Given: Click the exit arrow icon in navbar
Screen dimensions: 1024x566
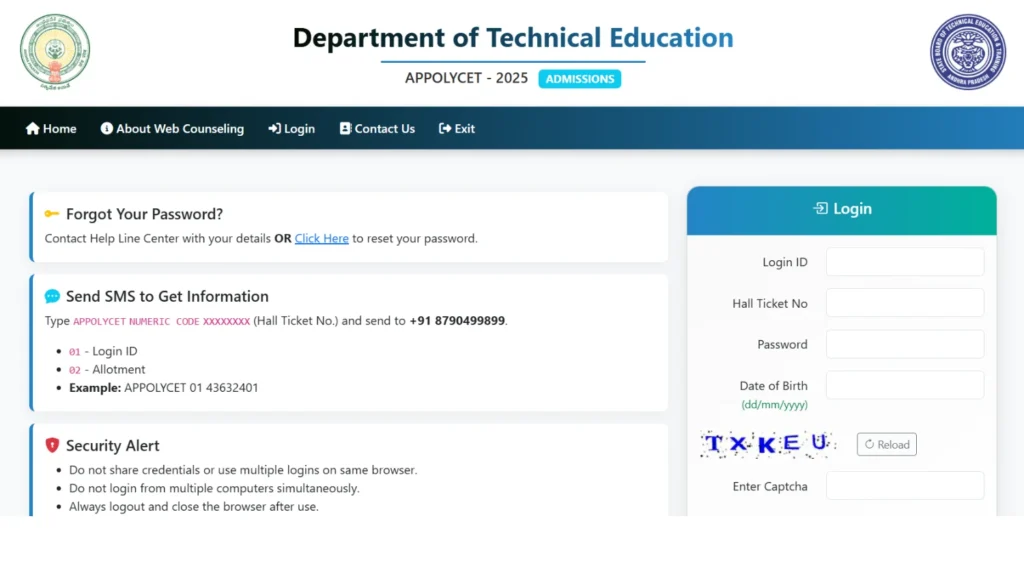Looking at the screenshot, I should [x=445, y=129].
